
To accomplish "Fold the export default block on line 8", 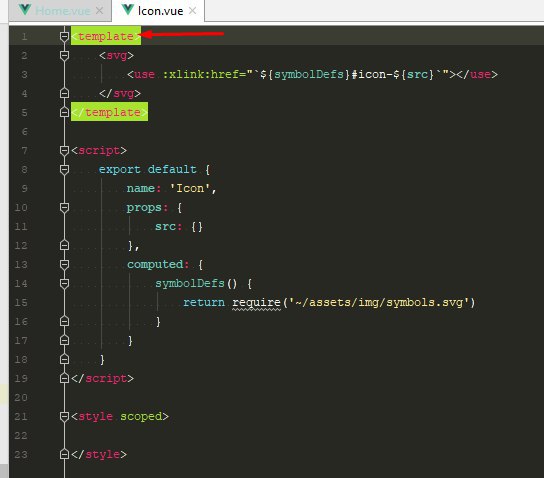I will pyautogui.click(x=64, y=170).
